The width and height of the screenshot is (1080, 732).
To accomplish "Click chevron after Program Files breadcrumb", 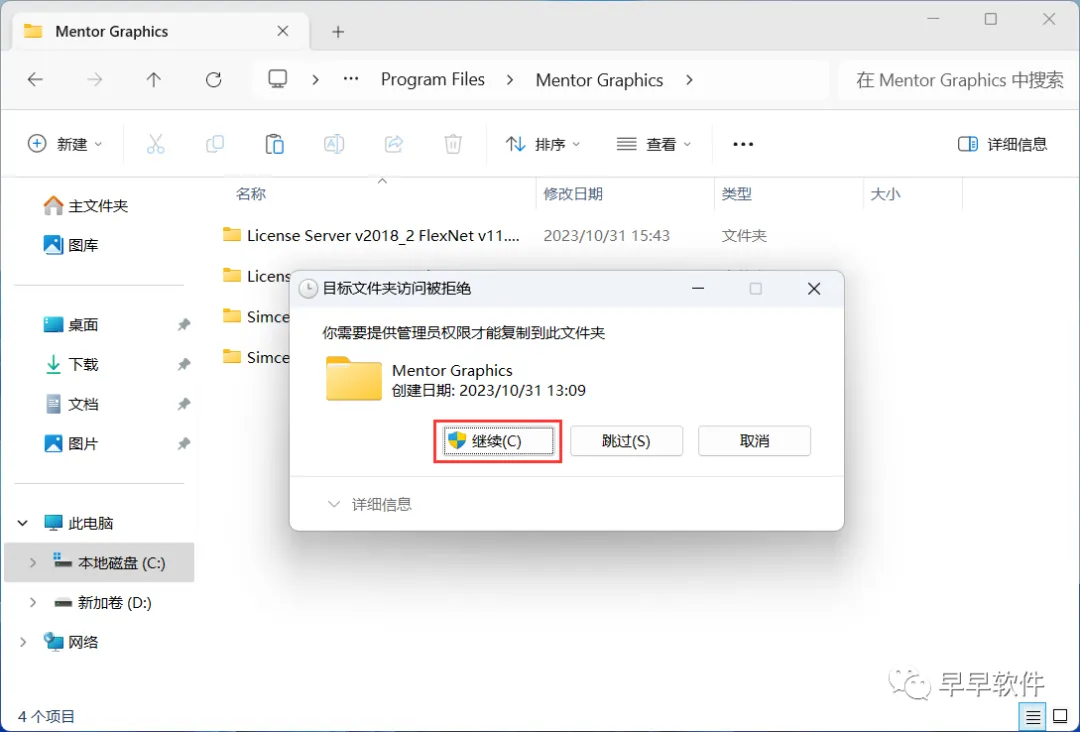I will click(x=510, y=80).
